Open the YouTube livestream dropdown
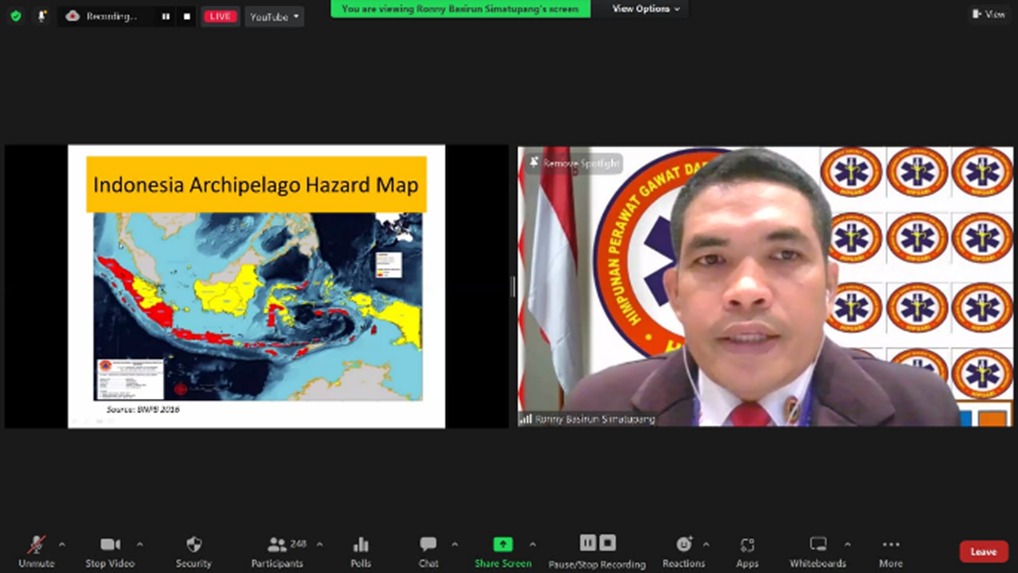Screen dimensions: 1018x573 coord(274,17)
